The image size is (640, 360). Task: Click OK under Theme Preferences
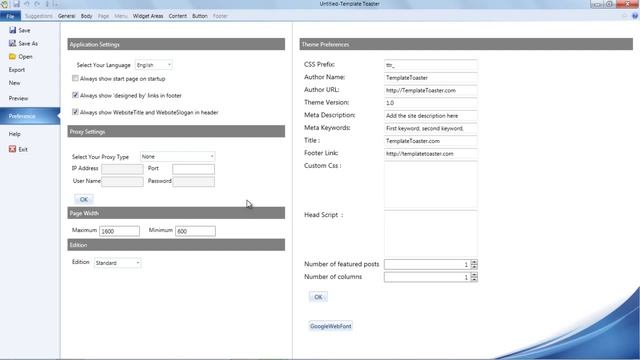click(x=318, y=297)
